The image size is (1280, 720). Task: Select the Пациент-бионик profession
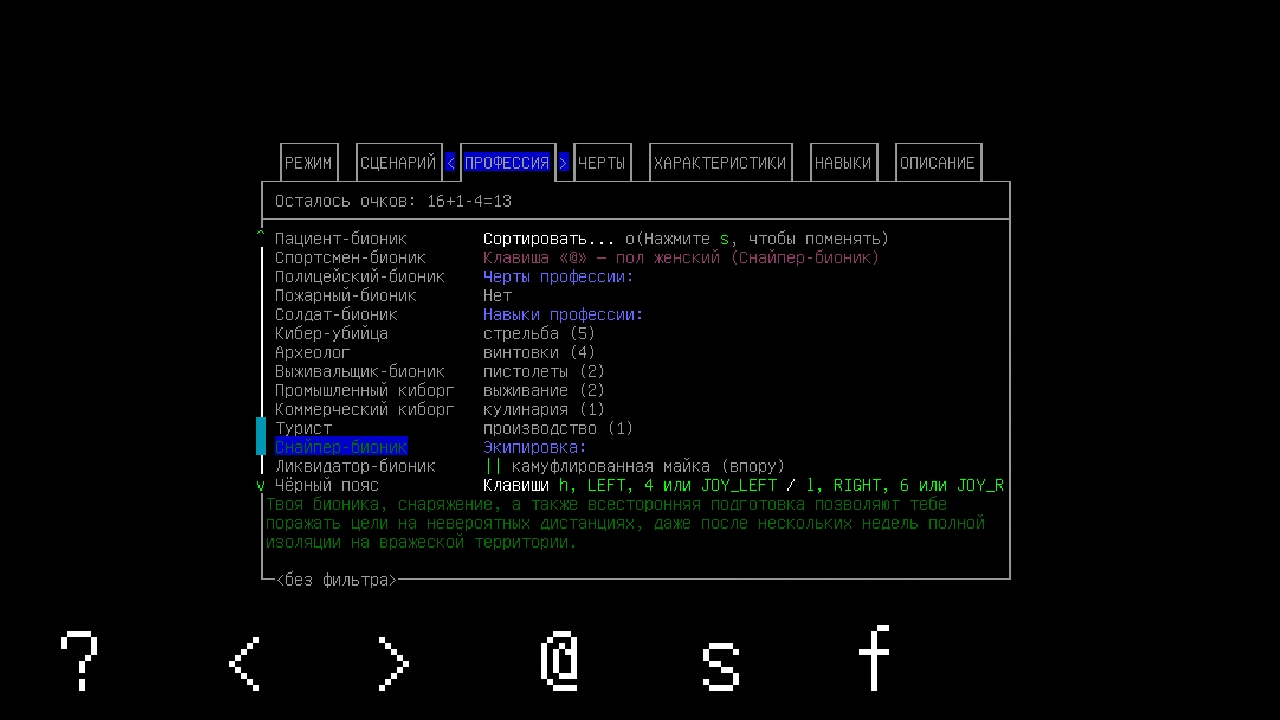(341, 239)
